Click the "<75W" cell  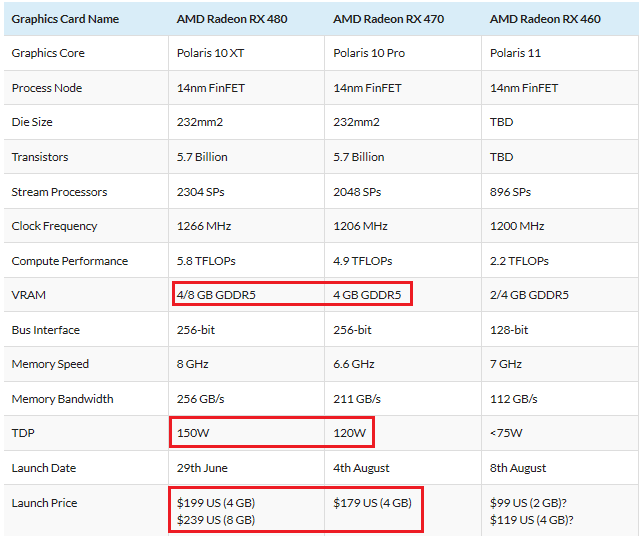(506, 433)
